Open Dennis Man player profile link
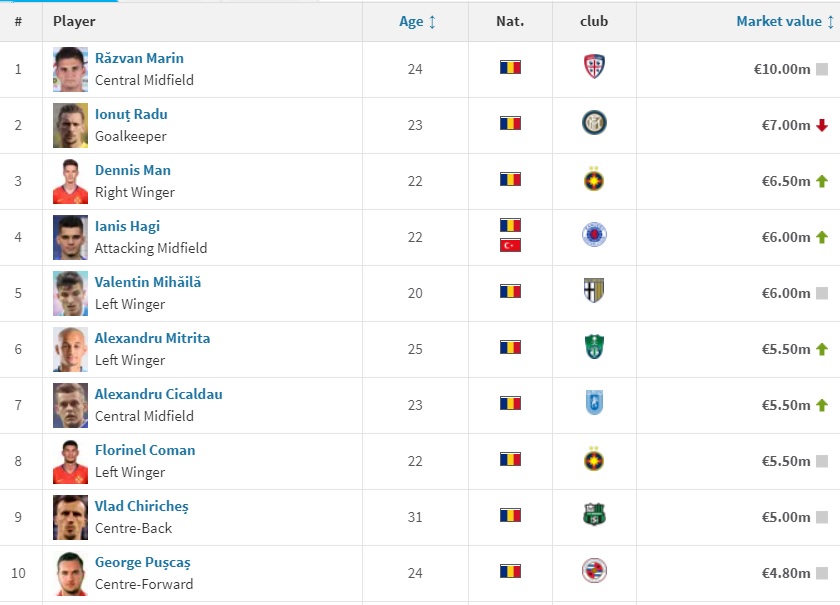 [133, 170]
